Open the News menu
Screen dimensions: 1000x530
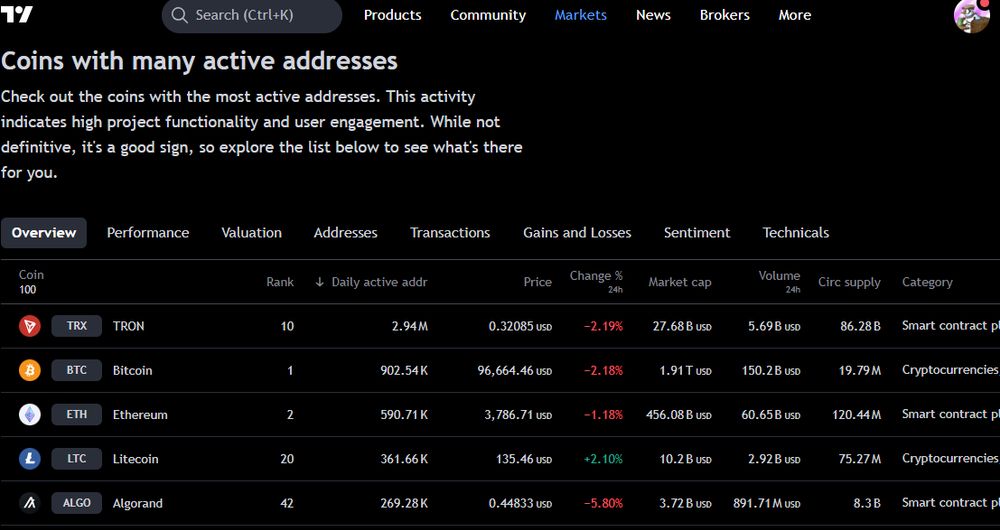(653, 15)
